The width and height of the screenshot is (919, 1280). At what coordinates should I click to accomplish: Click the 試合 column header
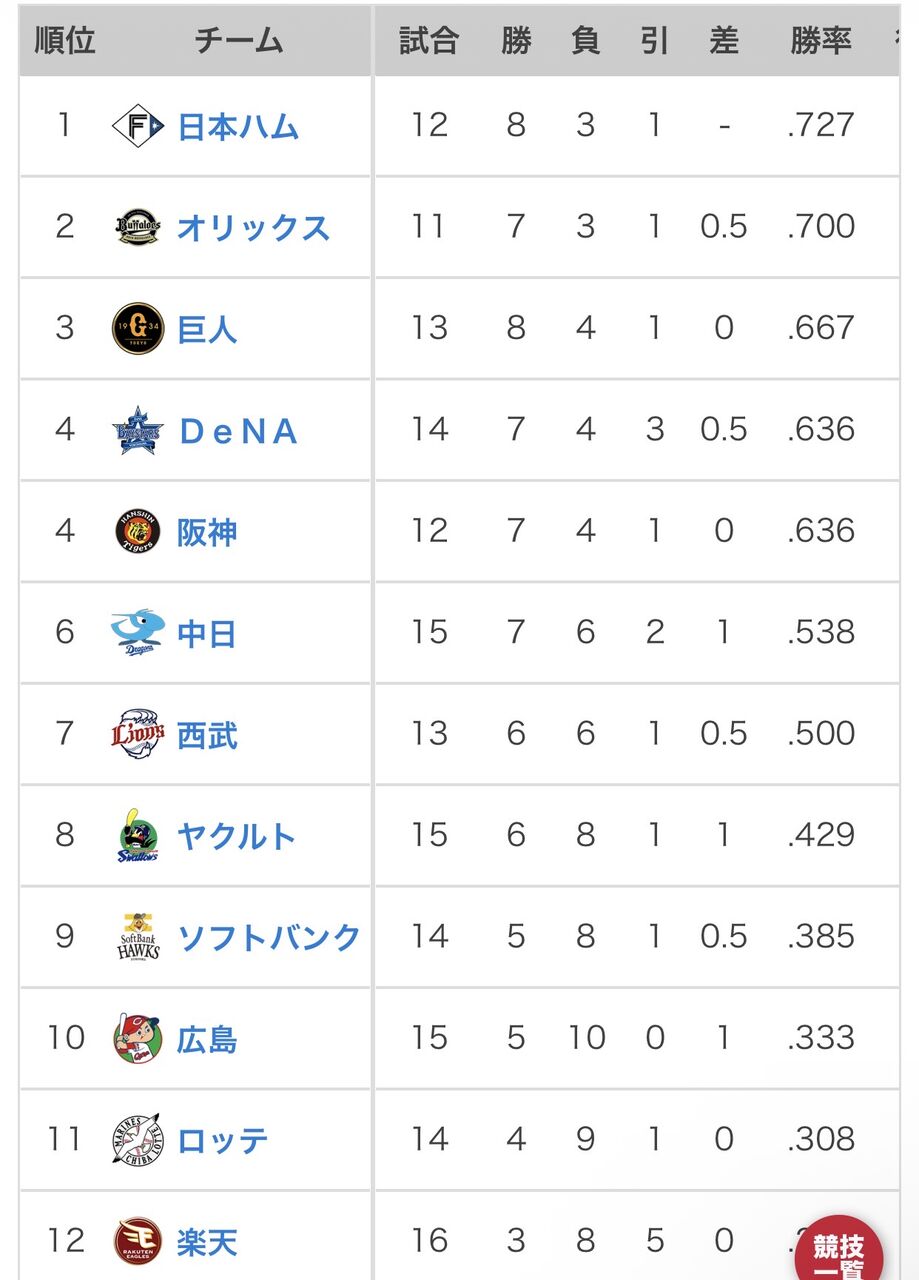(428, 41)
